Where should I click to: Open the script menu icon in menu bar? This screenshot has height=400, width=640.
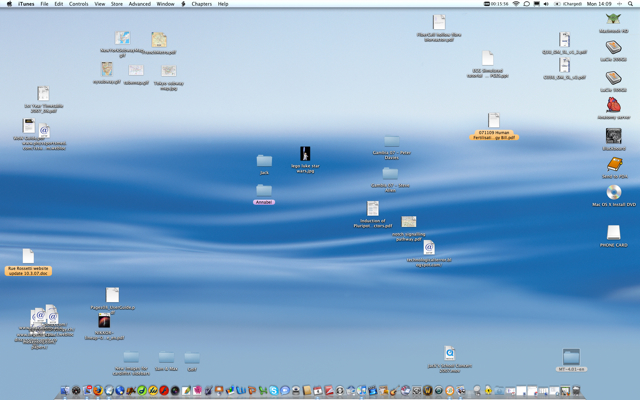[x=183, y=4]
